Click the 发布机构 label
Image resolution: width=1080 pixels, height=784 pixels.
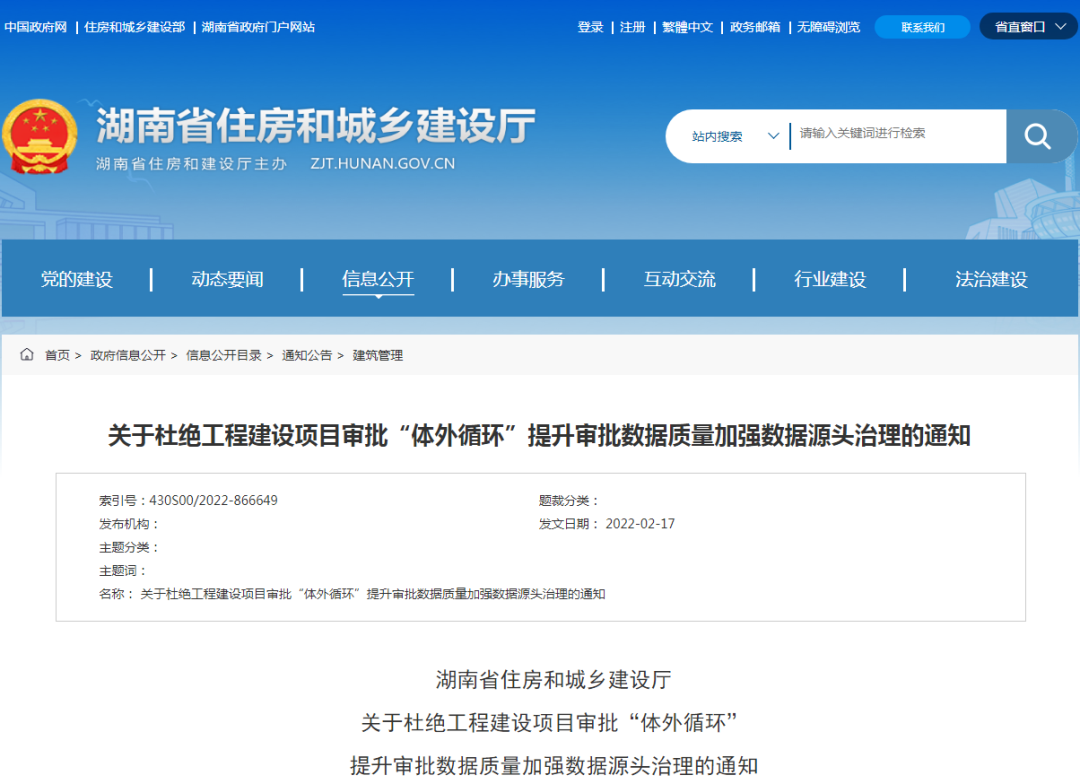[x=128, y=524]
